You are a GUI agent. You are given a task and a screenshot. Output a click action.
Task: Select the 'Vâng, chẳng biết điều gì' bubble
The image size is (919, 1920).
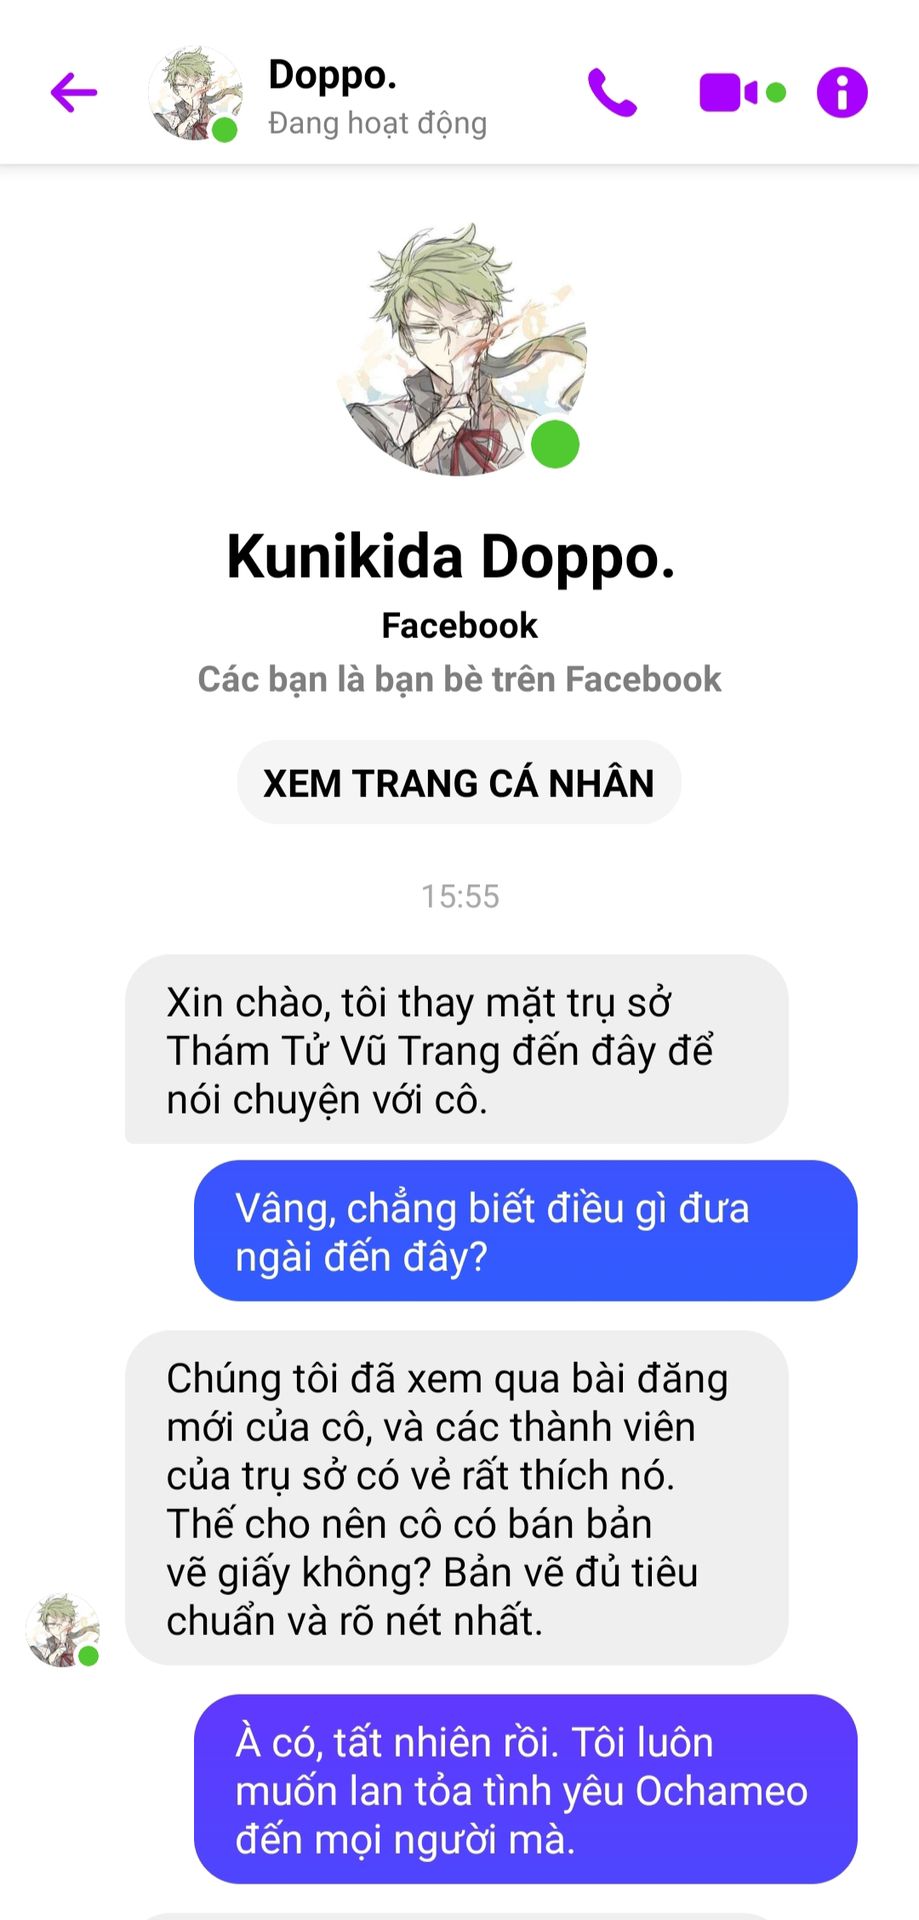526,1231
